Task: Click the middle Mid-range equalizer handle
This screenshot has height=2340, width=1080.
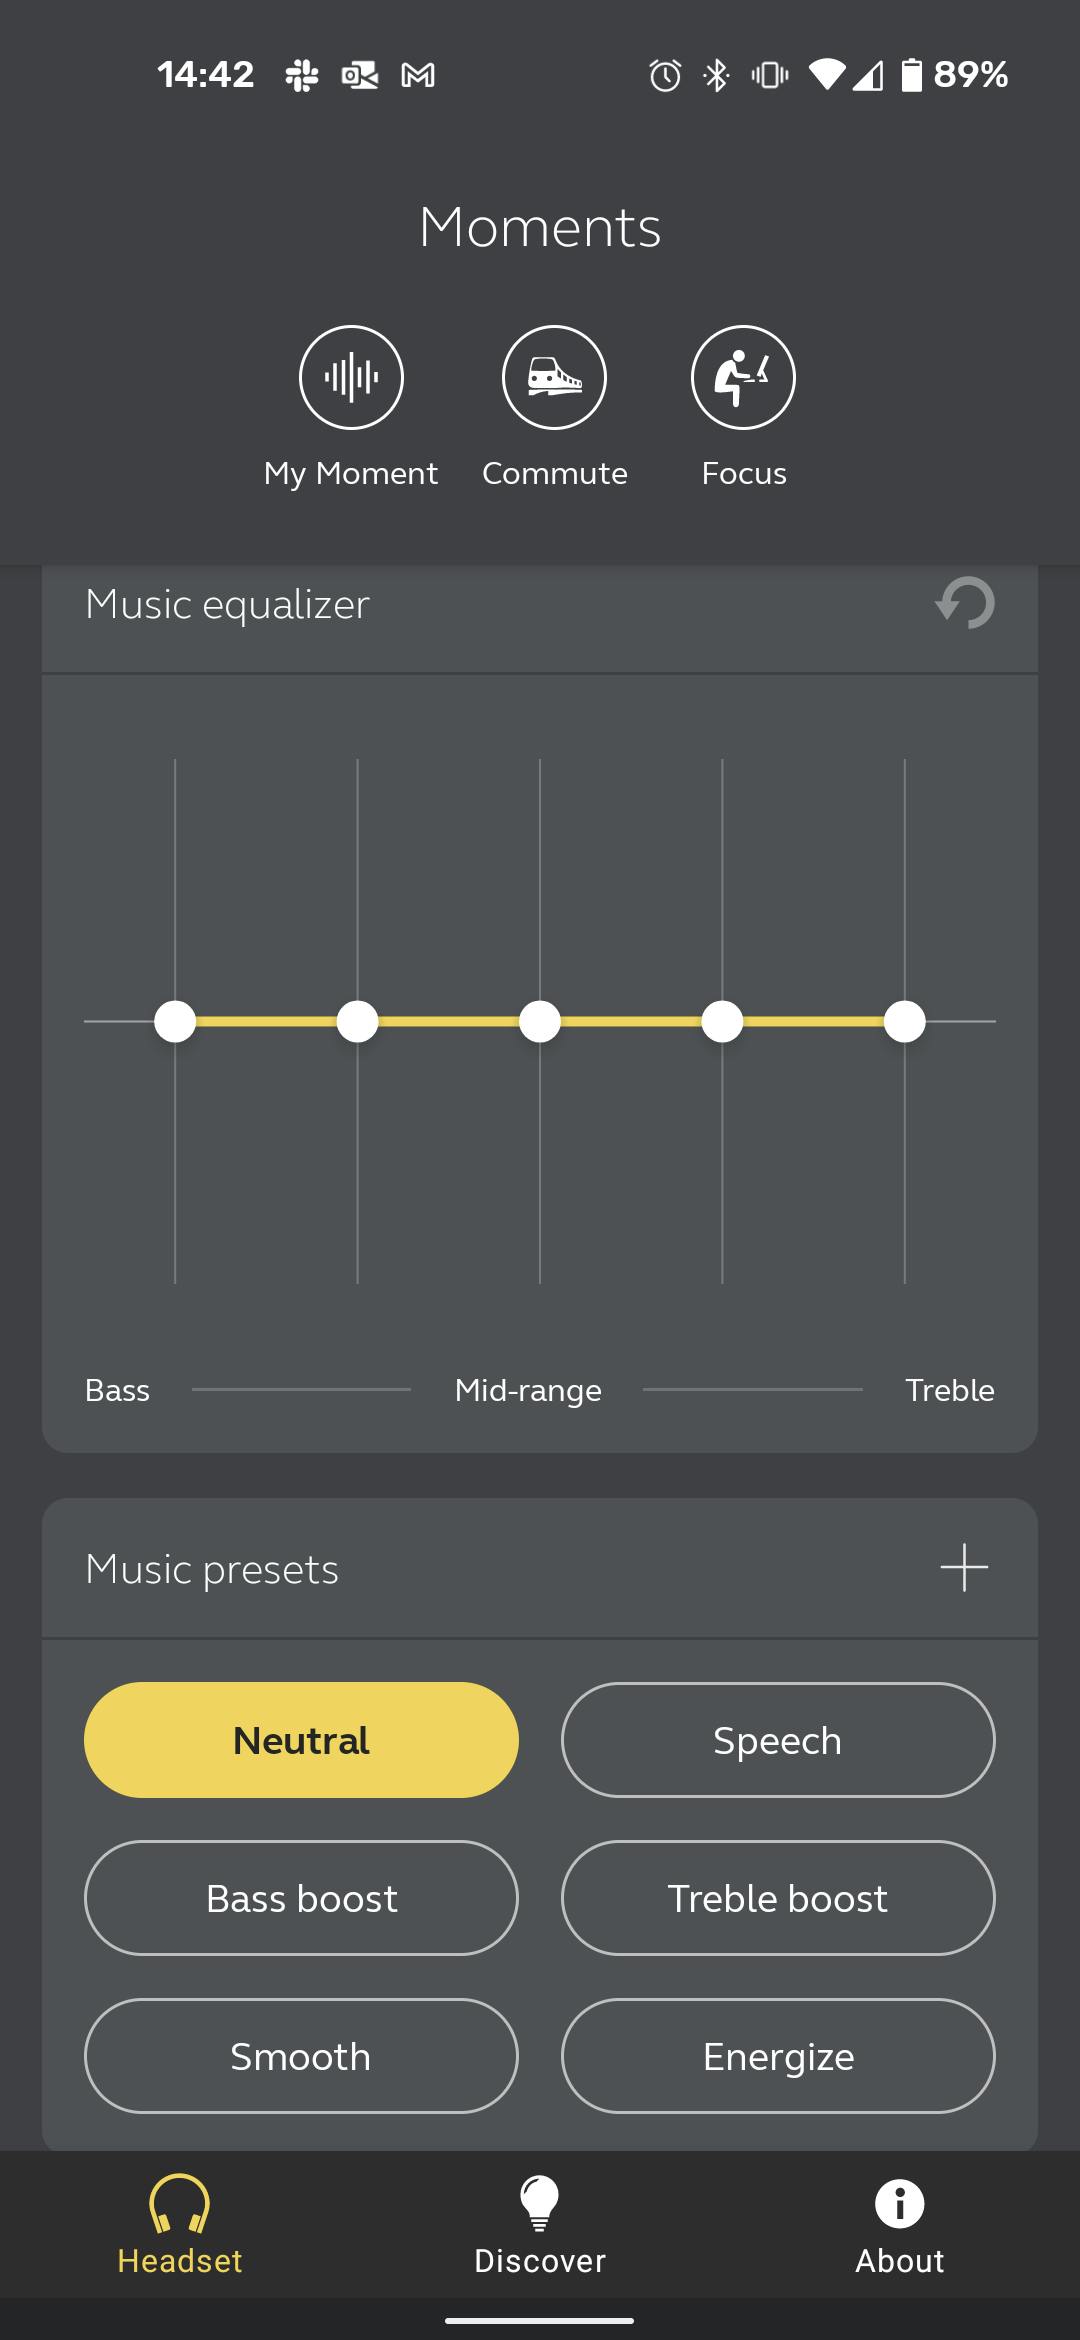Action: [540, 1021]
